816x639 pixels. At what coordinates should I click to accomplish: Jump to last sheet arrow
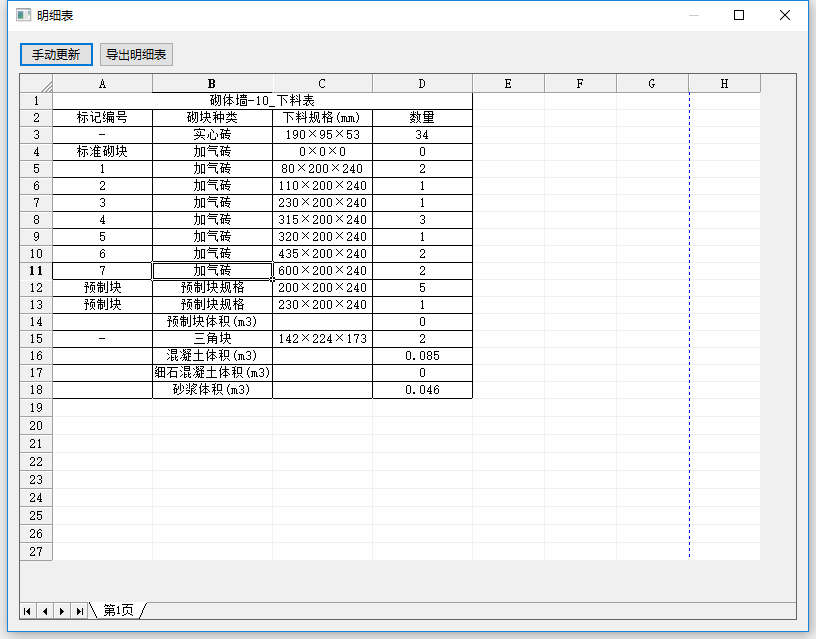(x=79, y=611)
